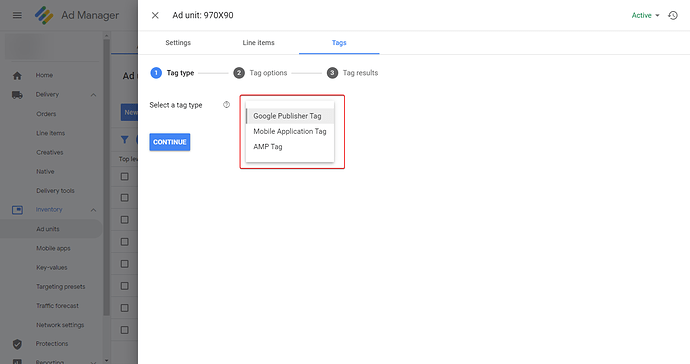Open Targeting presets in the sidebar

[x=60, y=287]
